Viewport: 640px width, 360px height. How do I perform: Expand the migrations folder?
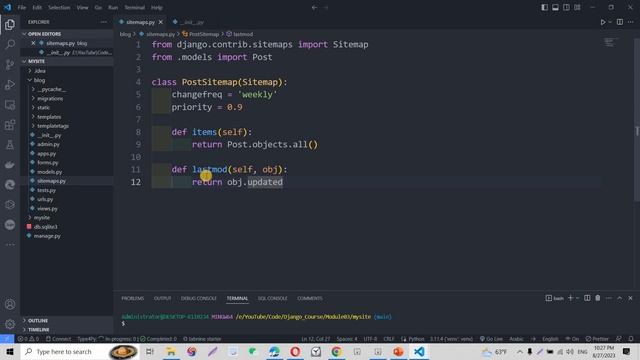click(50, 98)
